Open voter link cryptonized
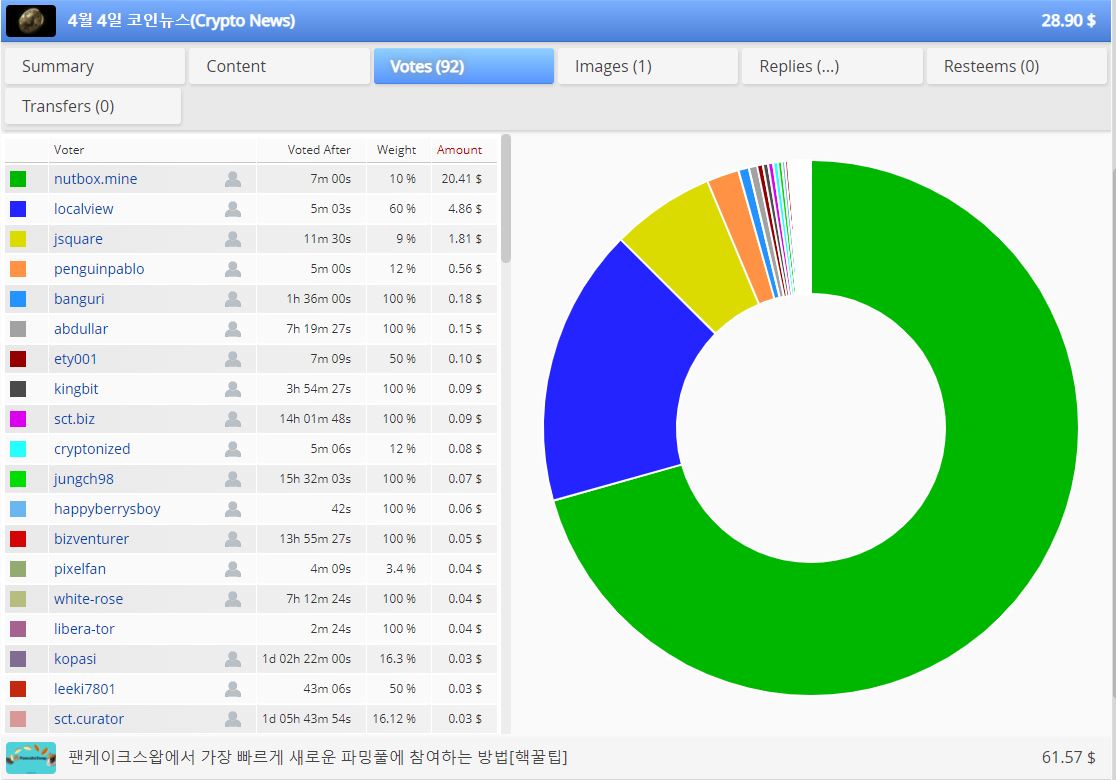1116x780 pixels. [92, 449]
